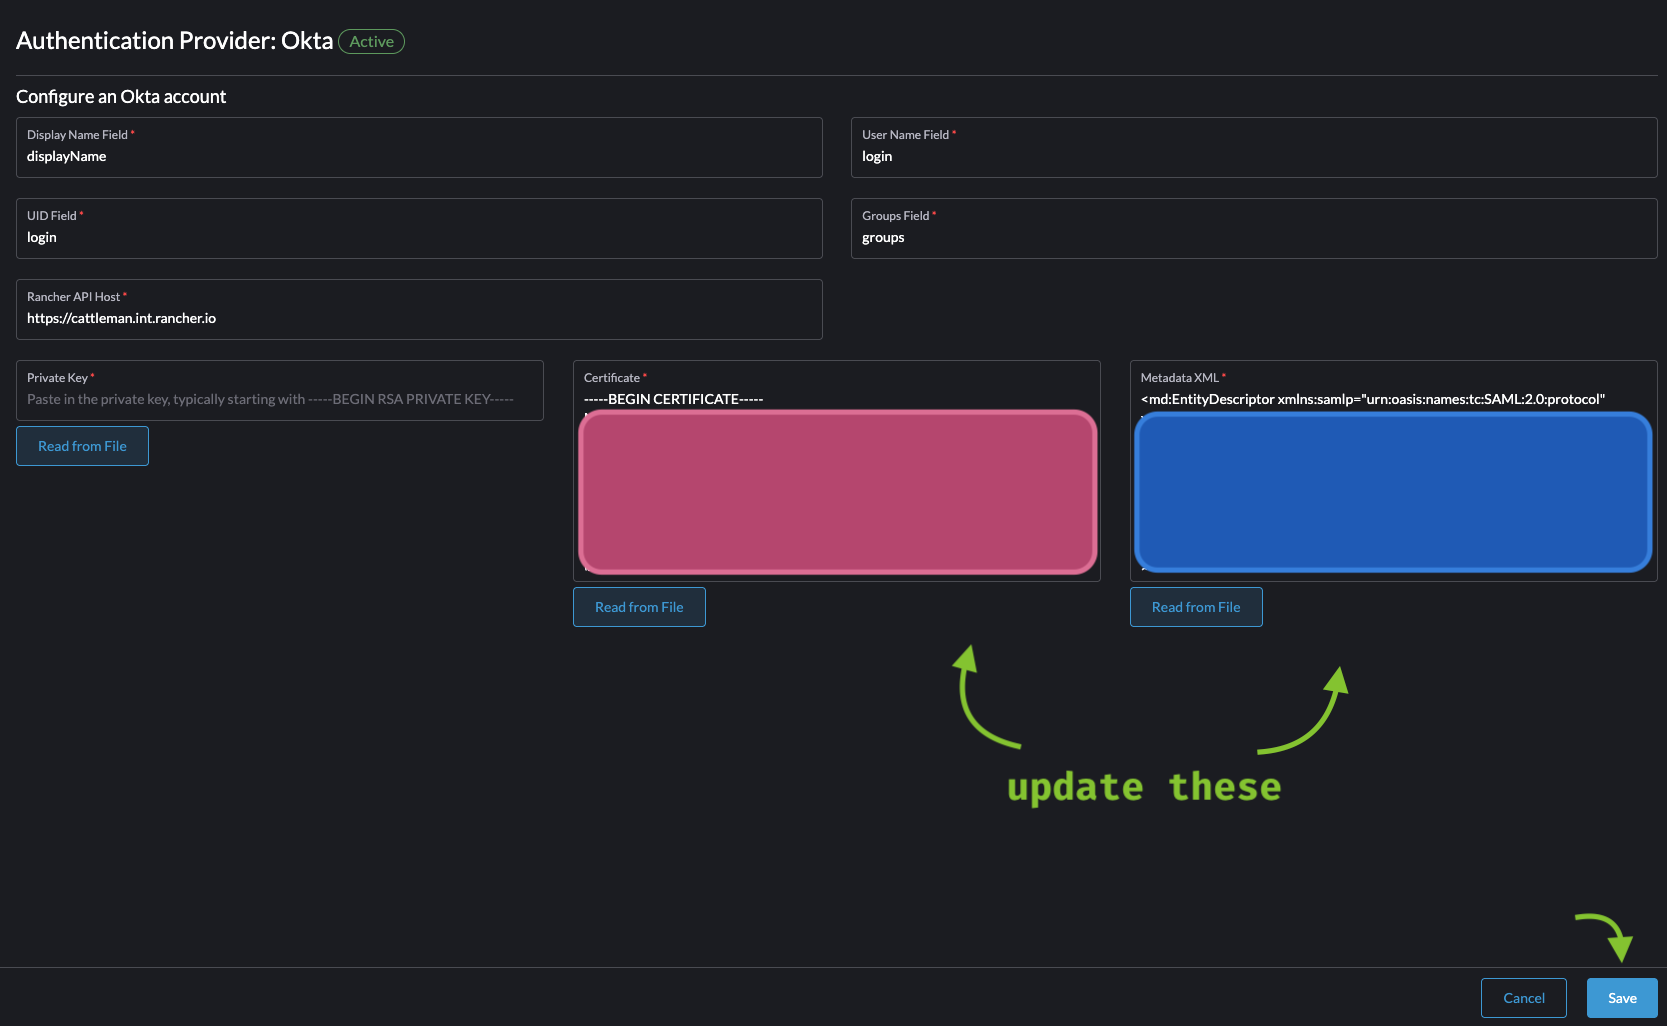Click the Metadata XML field label
Viewport: 1667px width, 1026px height.
coord(1180,378)
